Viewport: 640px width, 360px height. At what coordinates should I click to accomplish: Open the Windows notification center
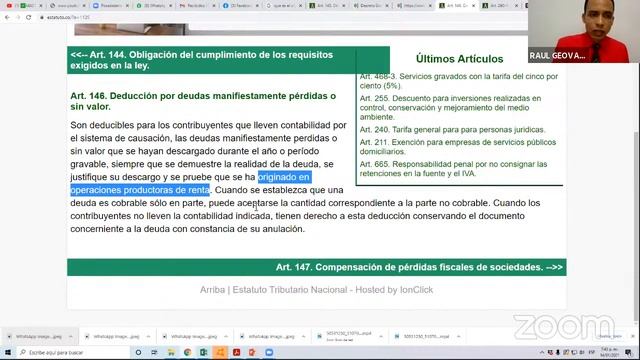point(629,352)
